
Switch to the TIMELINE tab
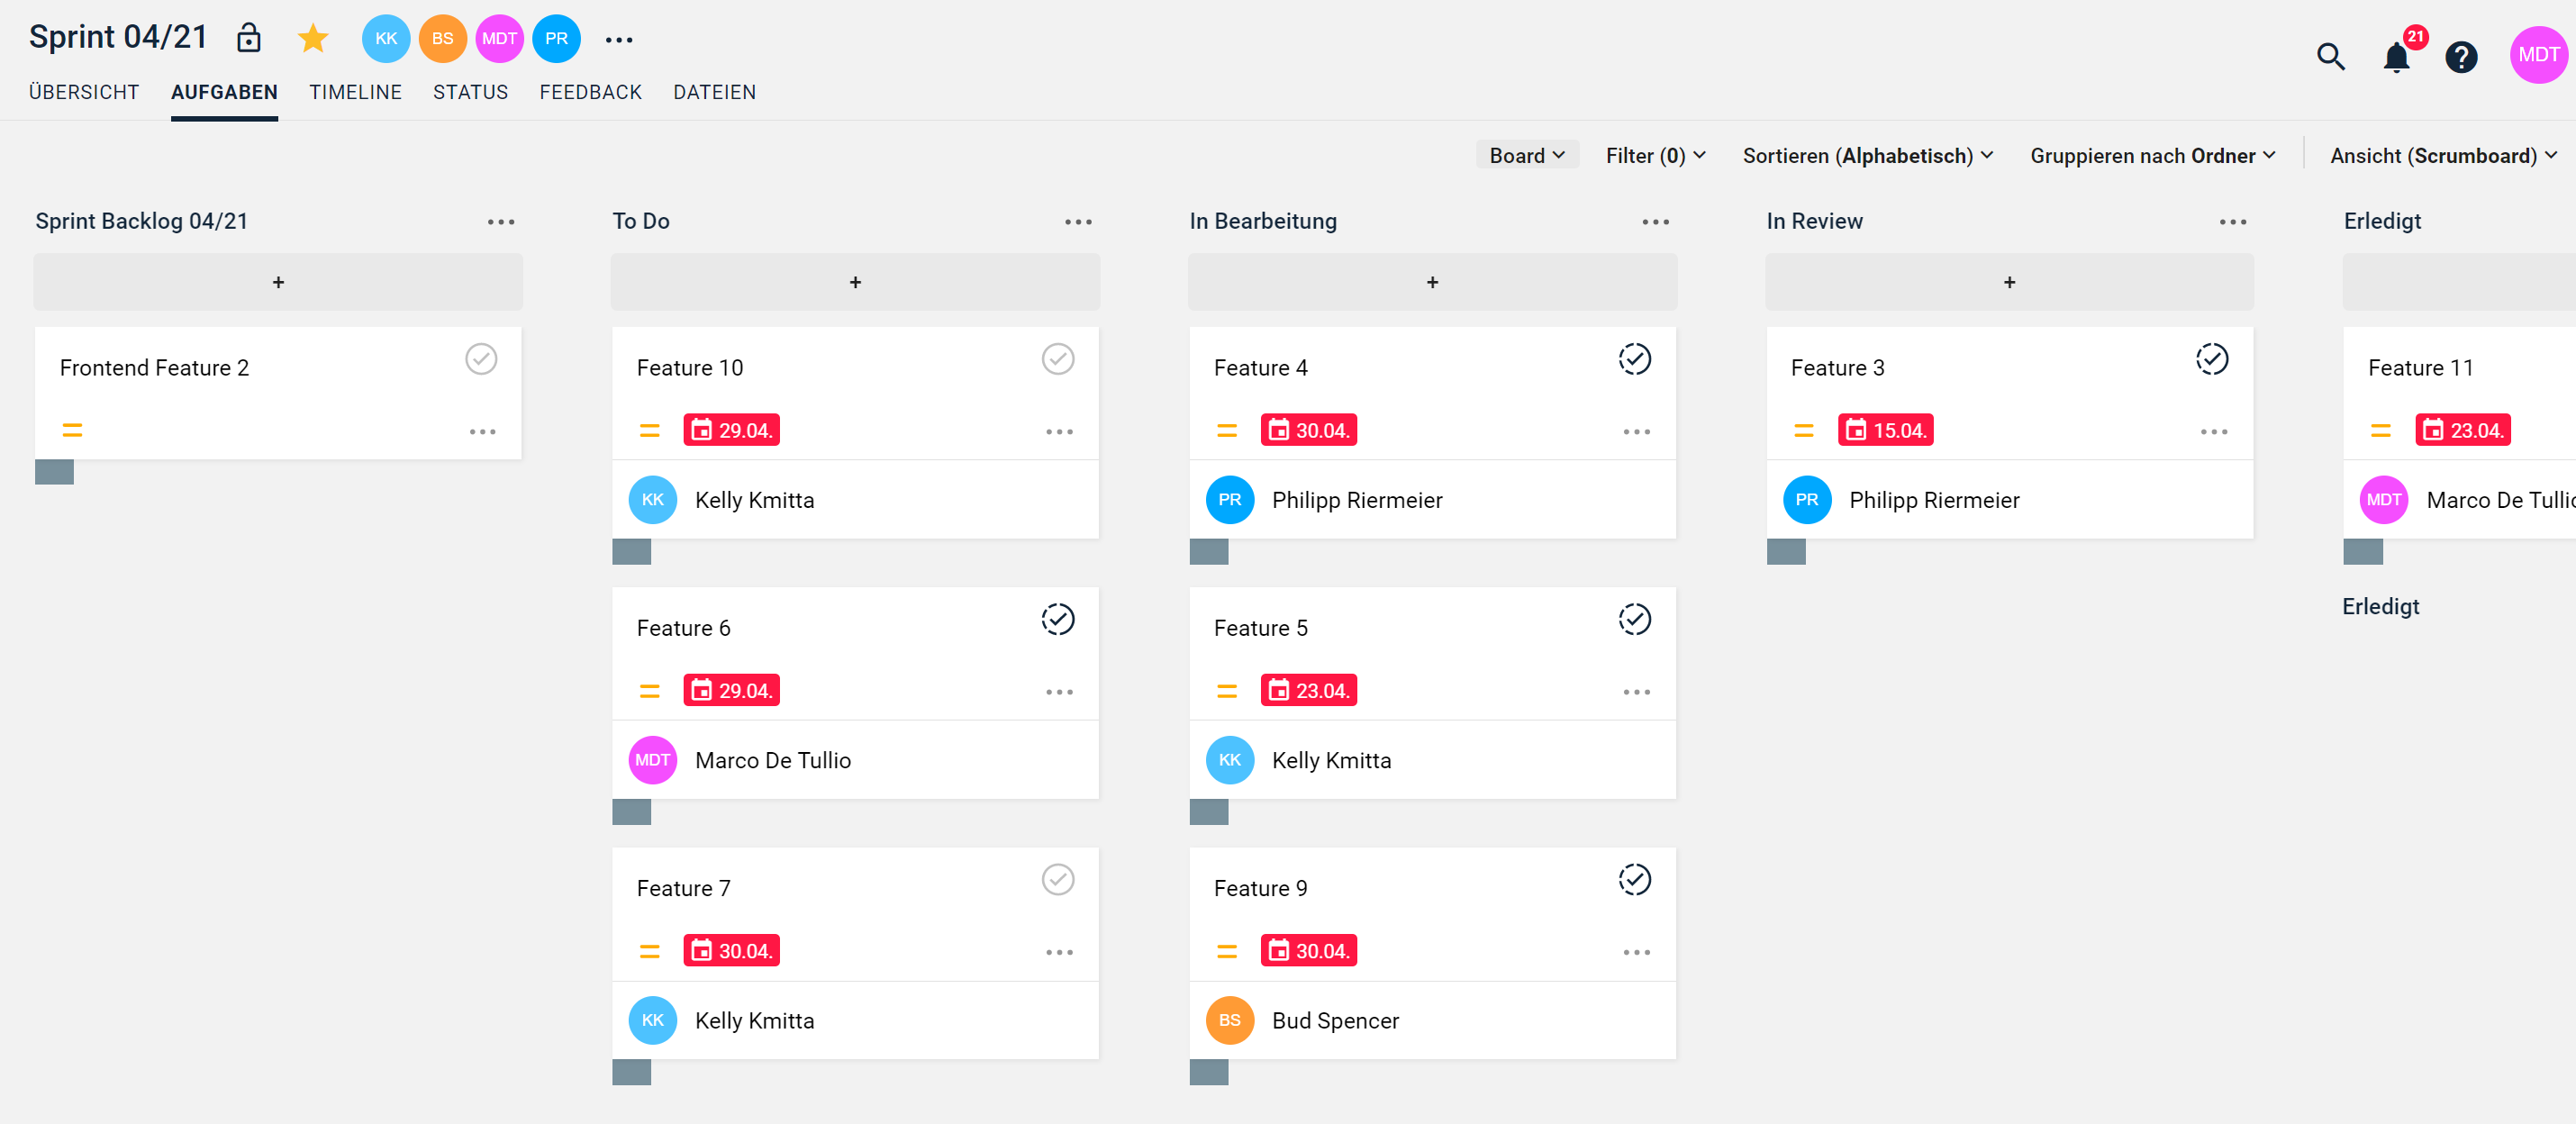tap(355, 92)
